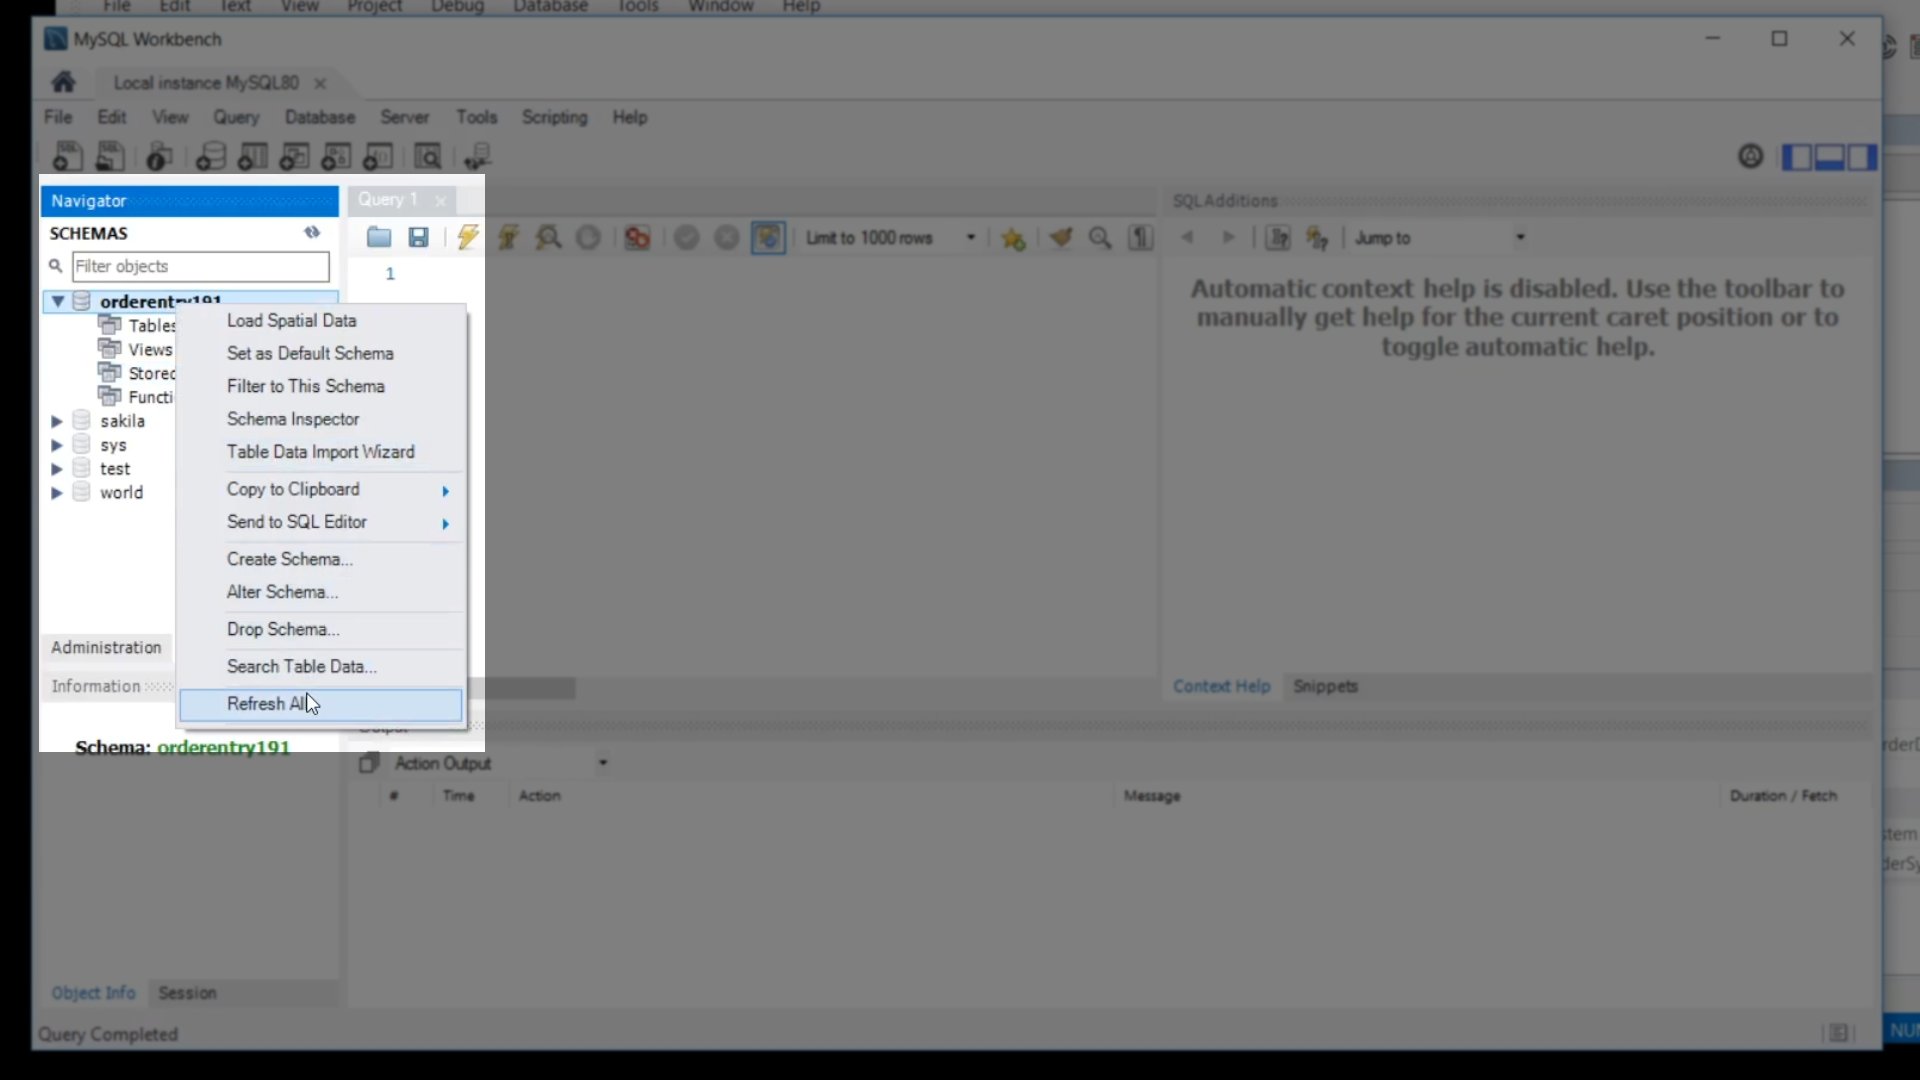Open the Jump to dropdown

[x=1520, y=238]
